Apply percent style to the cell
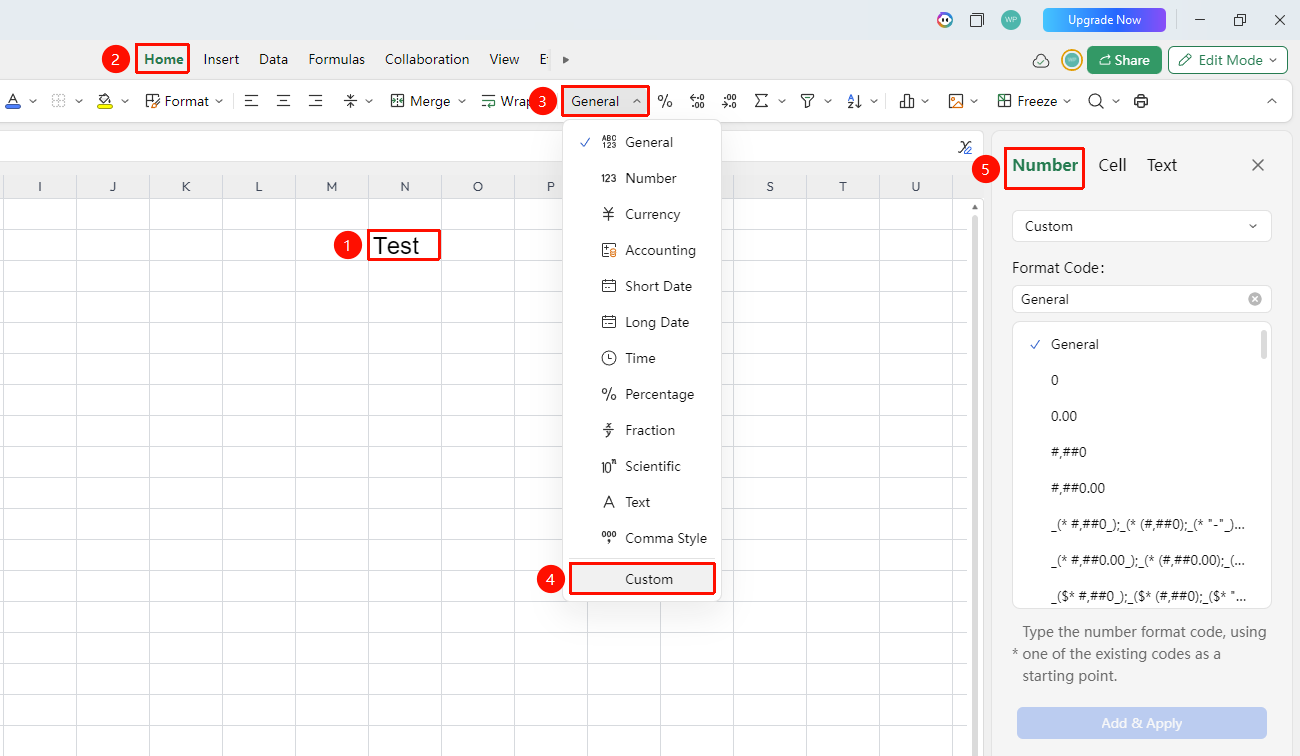Viewport: 1300px width, 756px height. 665,101
